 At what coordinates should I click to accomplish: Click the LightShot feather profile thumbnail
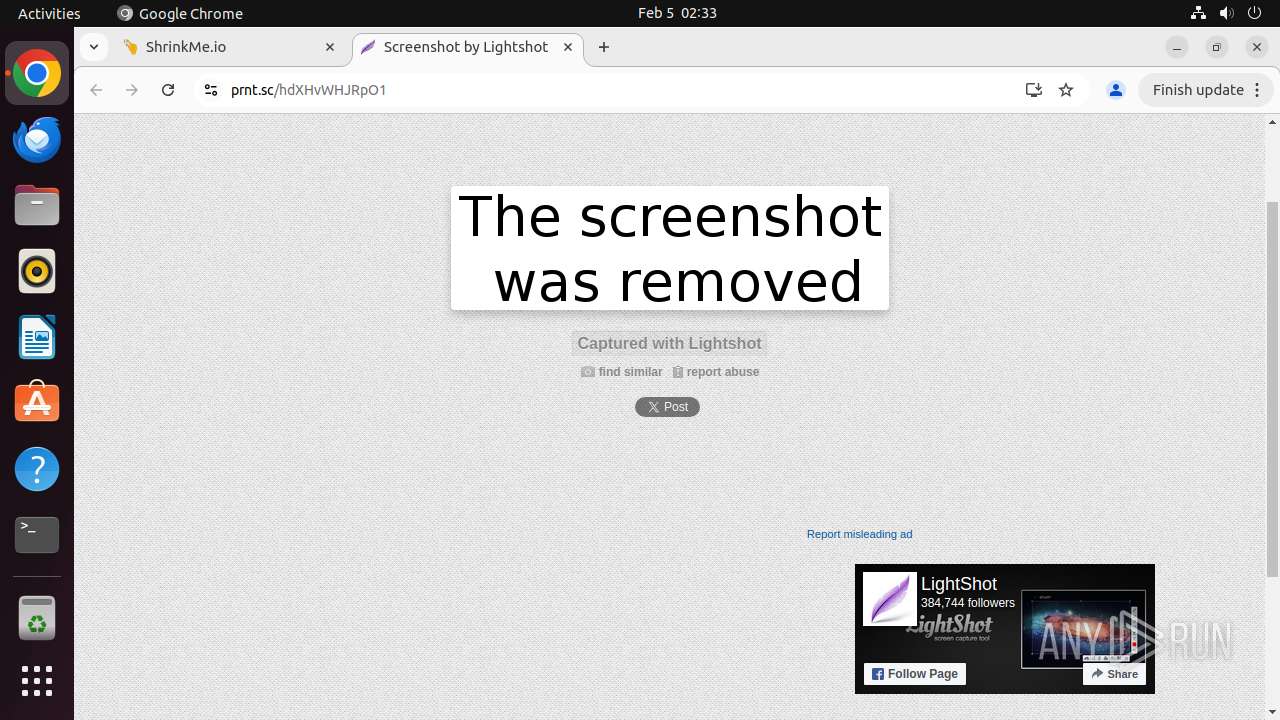[x=890, y=598]
